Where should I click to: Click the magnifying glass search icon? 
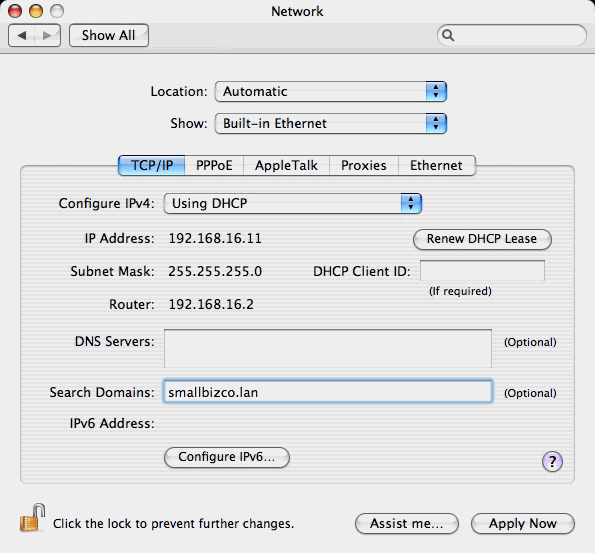[448, 35]
